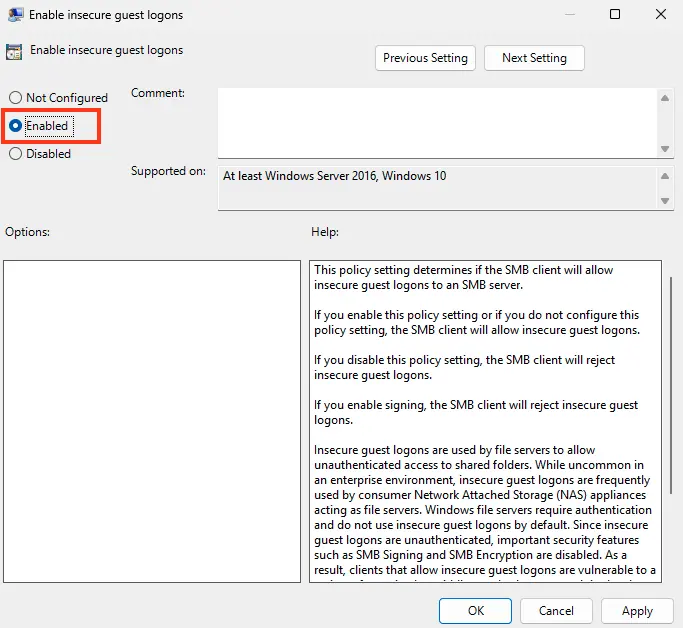Select the Disabled radio button
This screenshot has height=628, width=683.
coord(16,154)
